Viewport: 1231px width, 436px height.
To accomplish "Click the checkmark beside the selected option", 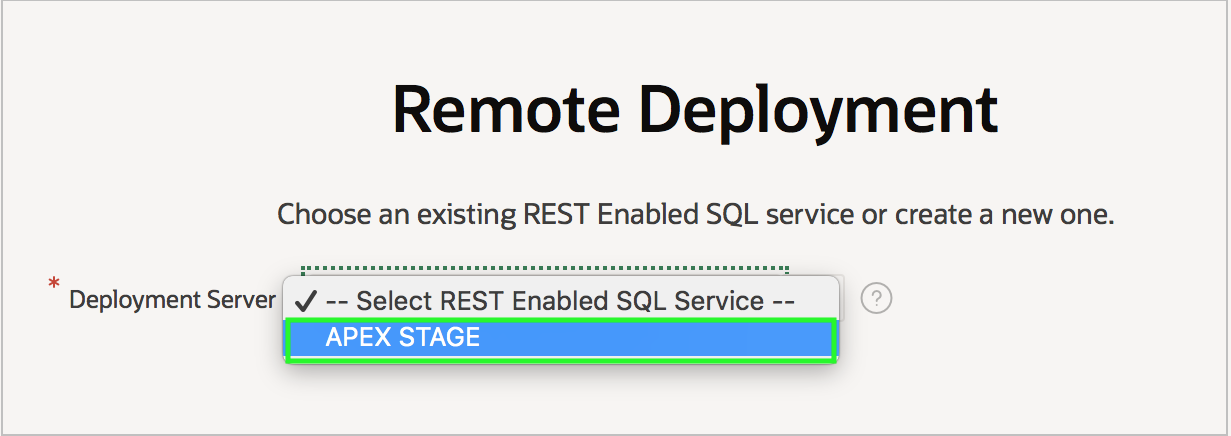I will coord(307,300).
